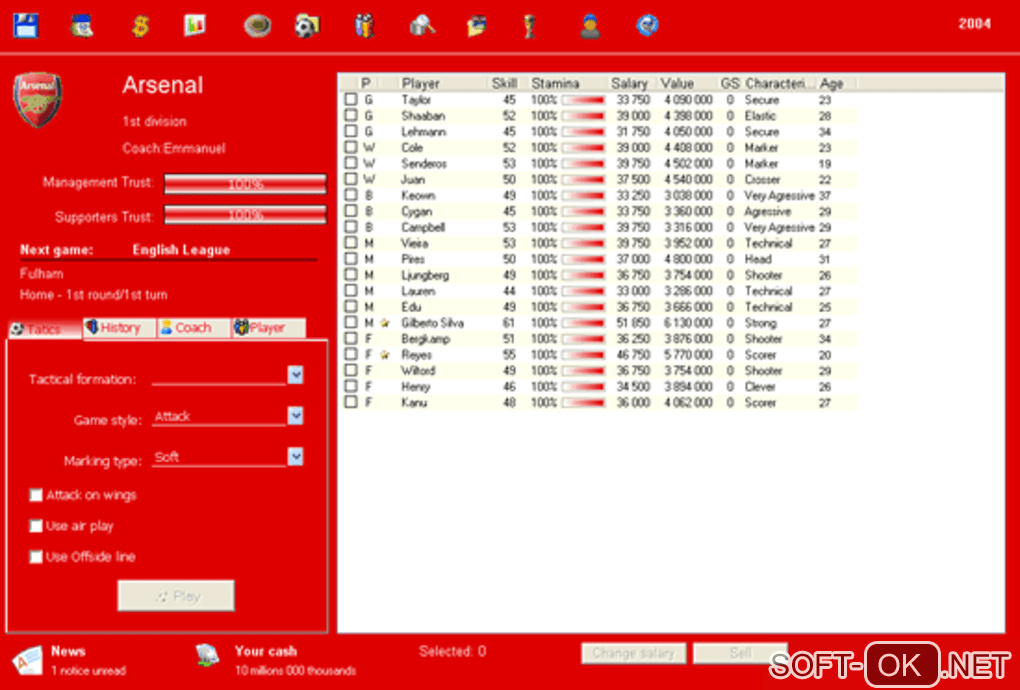Sort by the Salary column header
Viewport: 1020px width, 690px height.
(x=630, y=83)
